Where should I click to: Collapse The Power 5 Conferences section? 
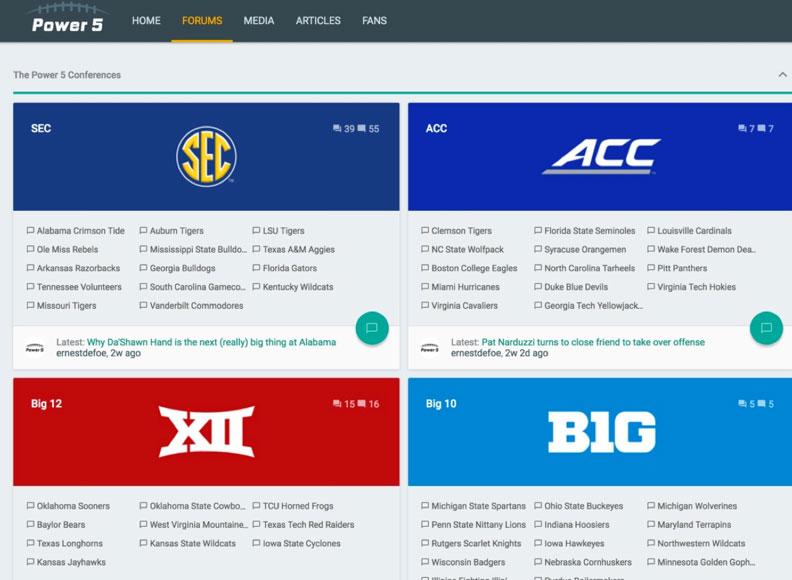click(x=782, y=75)
